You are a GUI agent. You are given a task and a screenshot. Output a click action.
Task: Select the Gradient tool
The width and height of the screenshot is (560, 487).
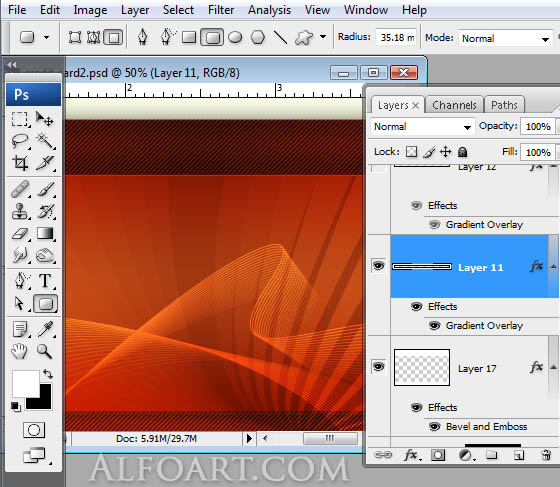point(45,234)
